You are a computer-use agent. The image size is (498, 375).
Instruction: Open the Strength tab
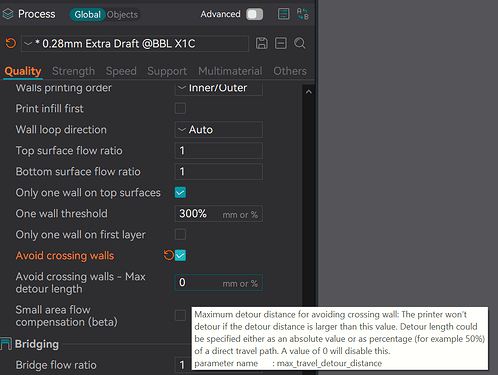pyautogui.click(x=73, y=71)
